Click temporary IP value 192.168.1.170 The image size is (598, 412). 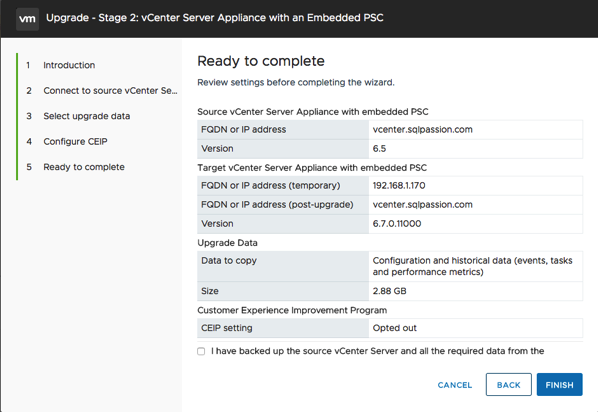coord(399,186)
